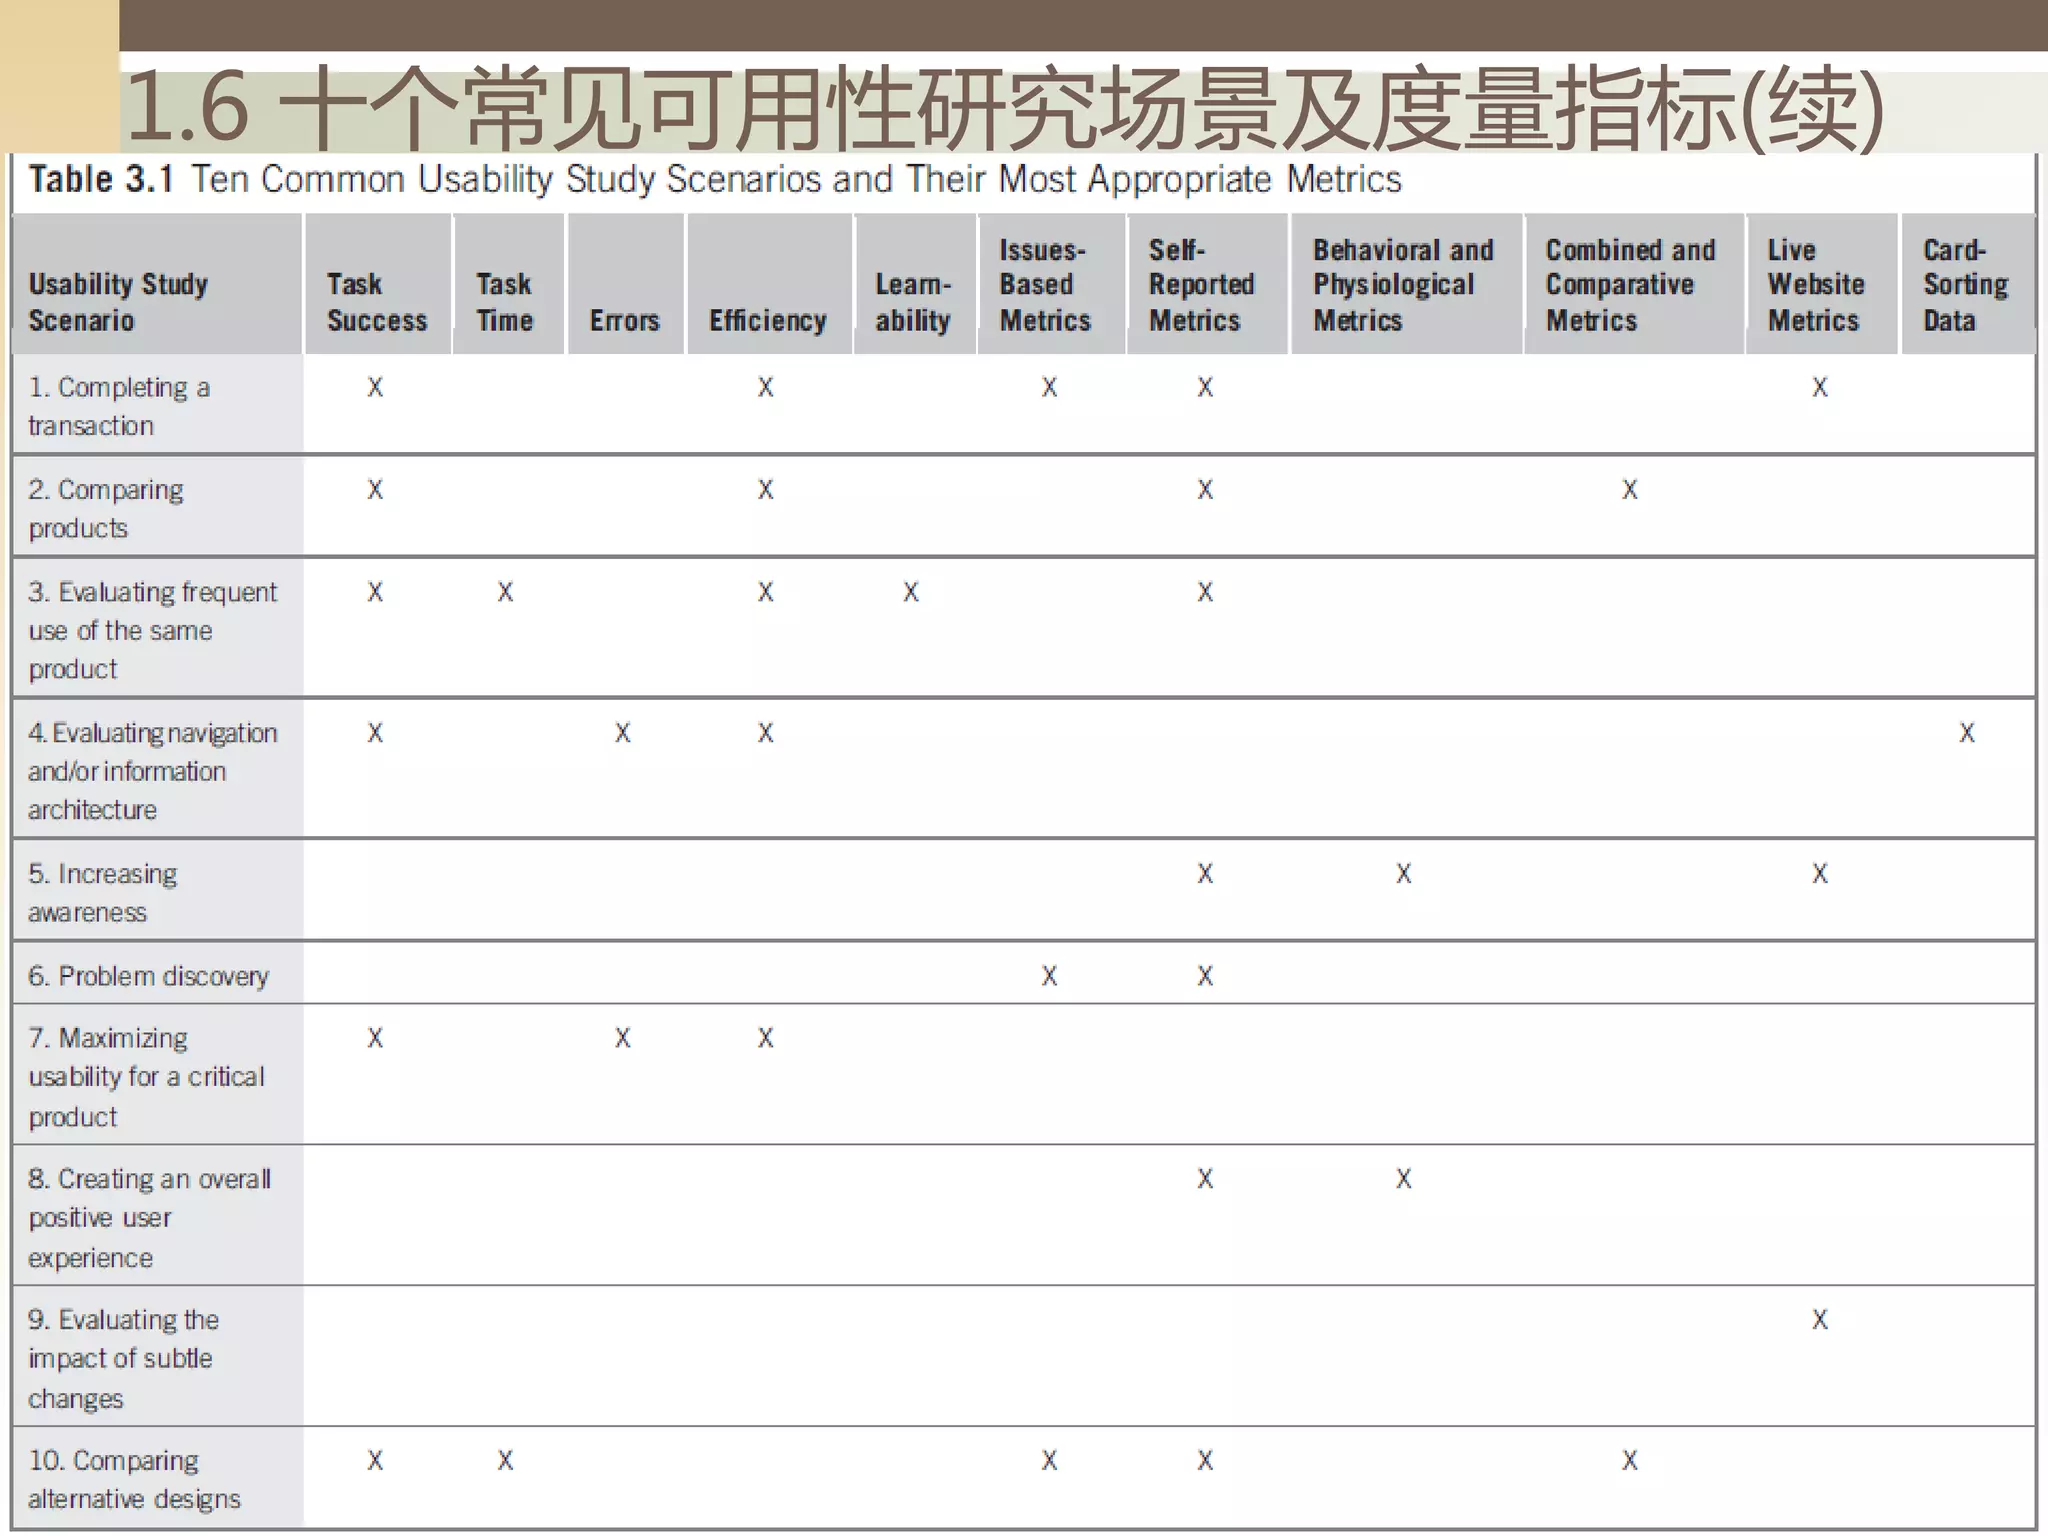Click the 'Card-Sorting Data' column header

coord(1968,284)
